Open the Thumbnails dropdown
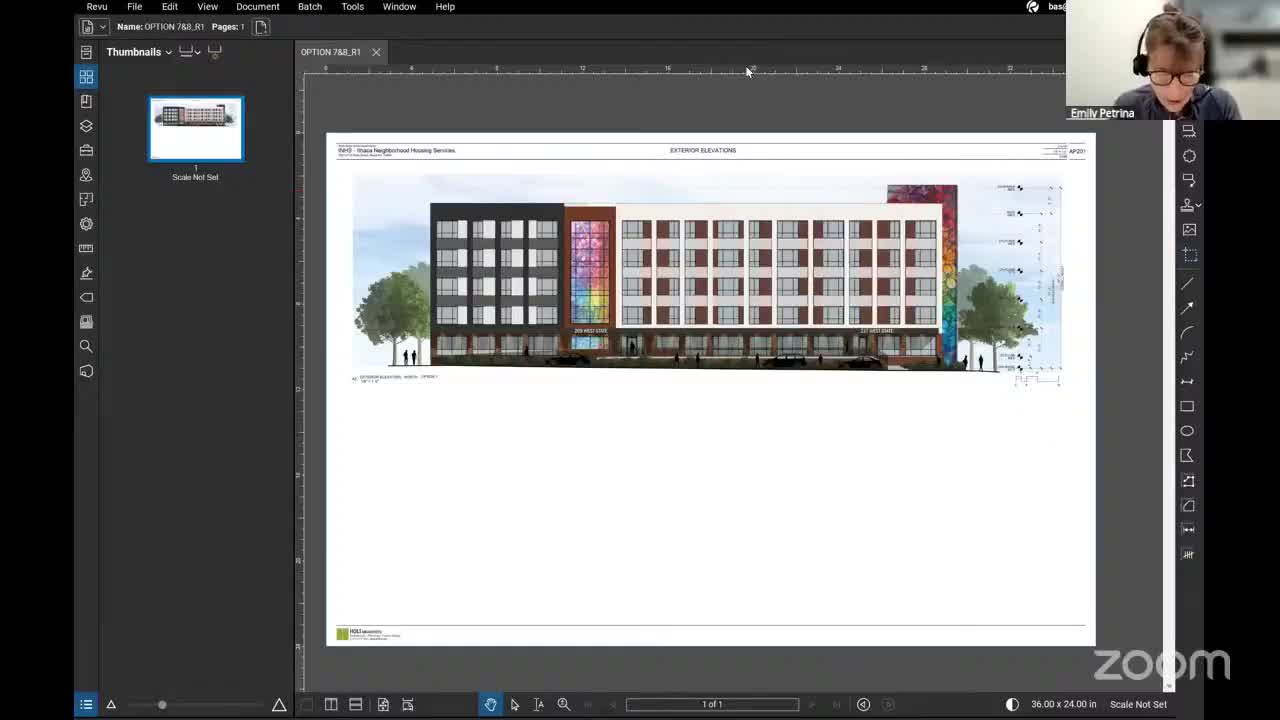 click(x=168, y=52)
